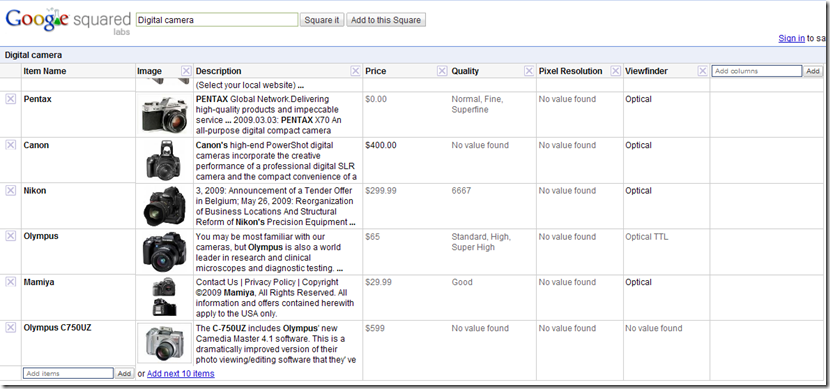The width and height of the screenshot is (830, 389).
Task: Click the Price column header
Action: point(376,71)
